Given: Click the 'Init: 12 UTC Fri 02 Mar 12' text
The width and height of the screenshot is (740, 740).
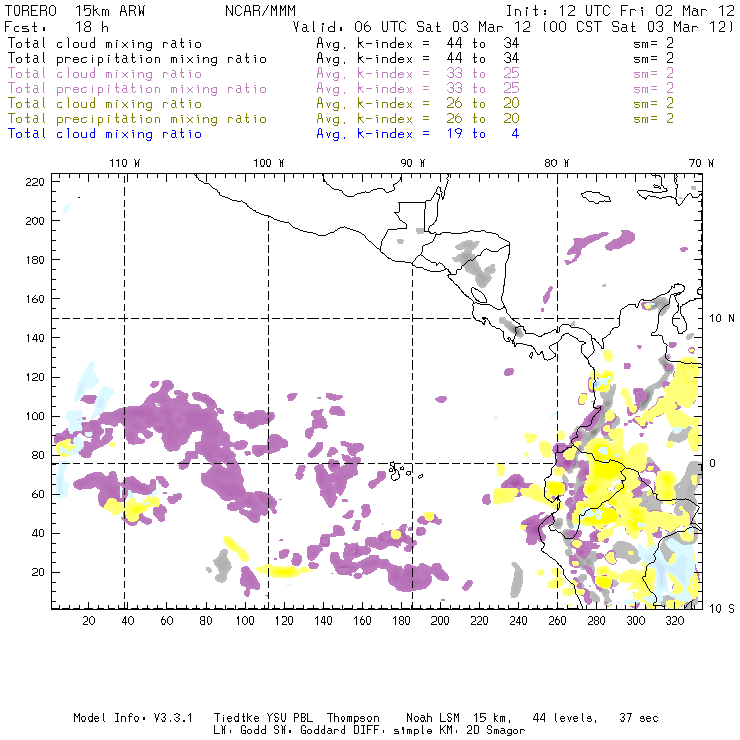Looking at the screenshot, I should [x=620, y=10].
